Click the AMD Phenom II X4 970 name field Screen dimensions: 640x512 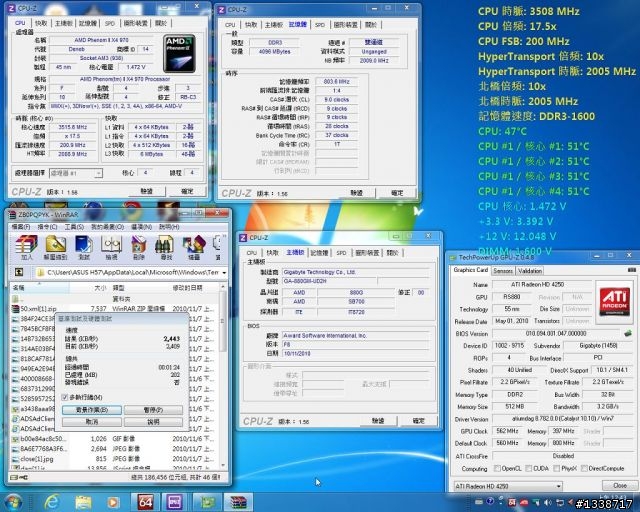click(101, 40)
